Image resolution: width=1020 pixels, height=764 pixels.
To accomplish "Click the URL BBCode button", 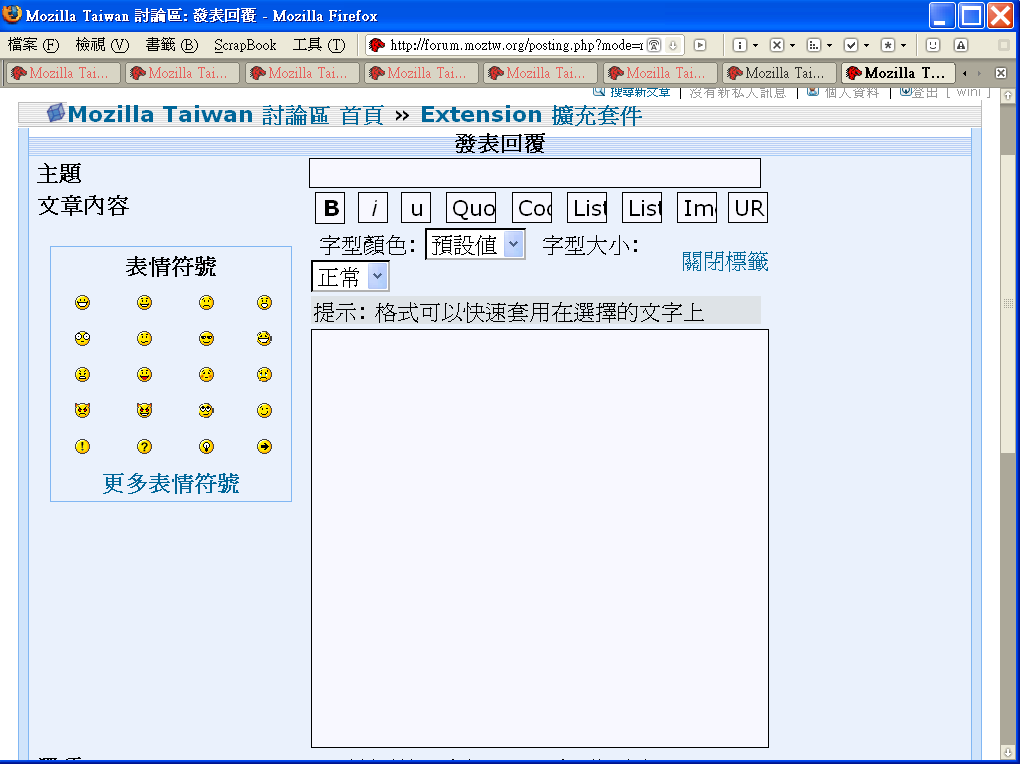I will (x=748, y=208).
